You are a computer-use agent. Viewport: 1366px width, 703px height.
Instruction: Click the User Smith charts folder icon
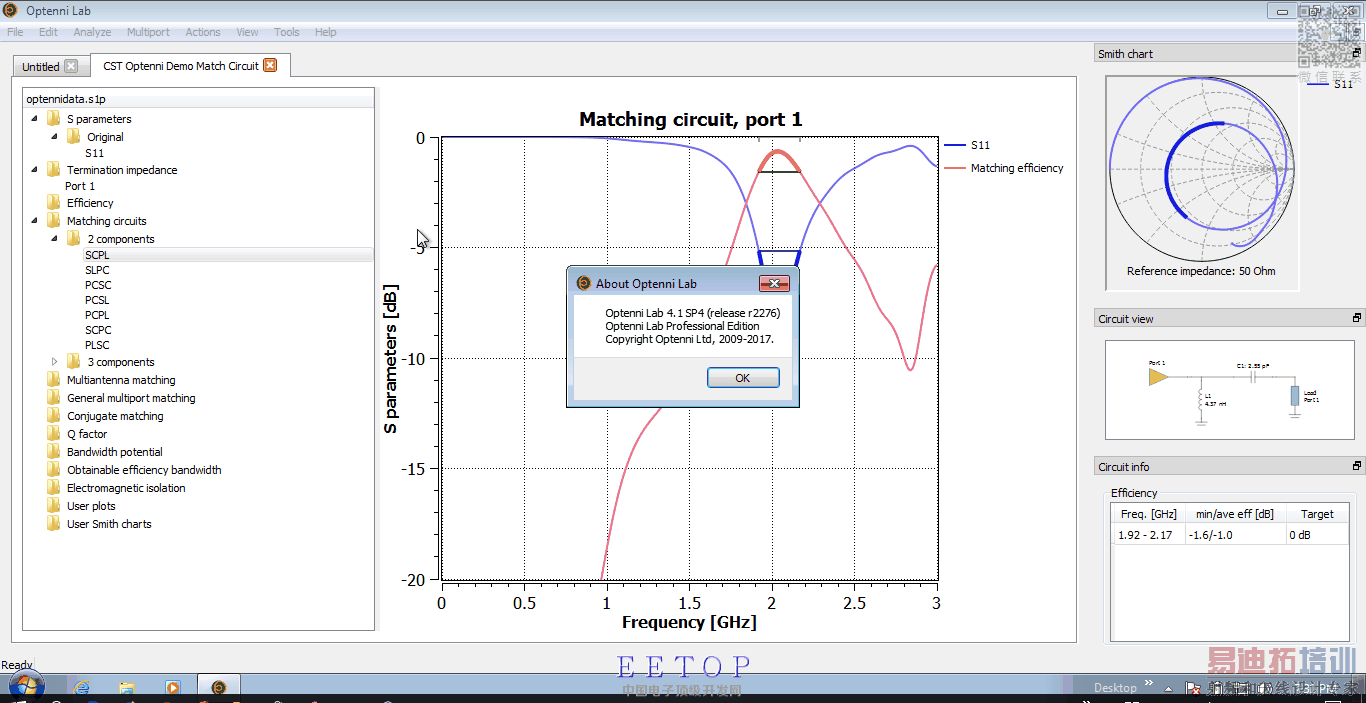(53, 524)
